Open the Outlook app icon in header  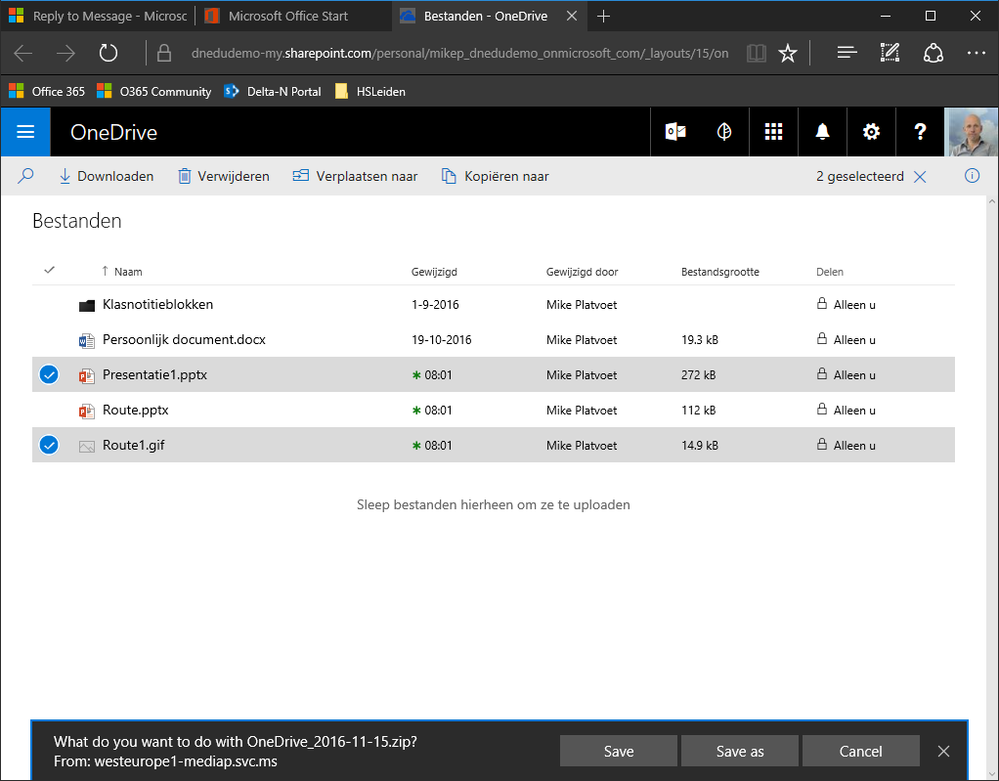click(x=675, y=132)
